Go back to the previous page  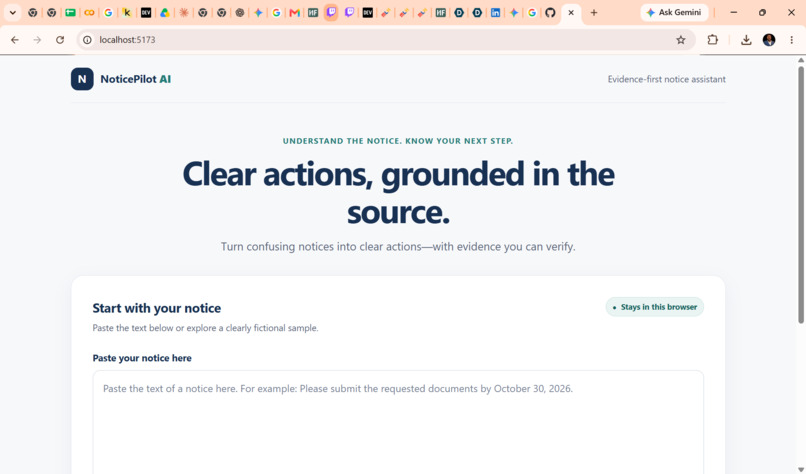[x=15, y=40]
